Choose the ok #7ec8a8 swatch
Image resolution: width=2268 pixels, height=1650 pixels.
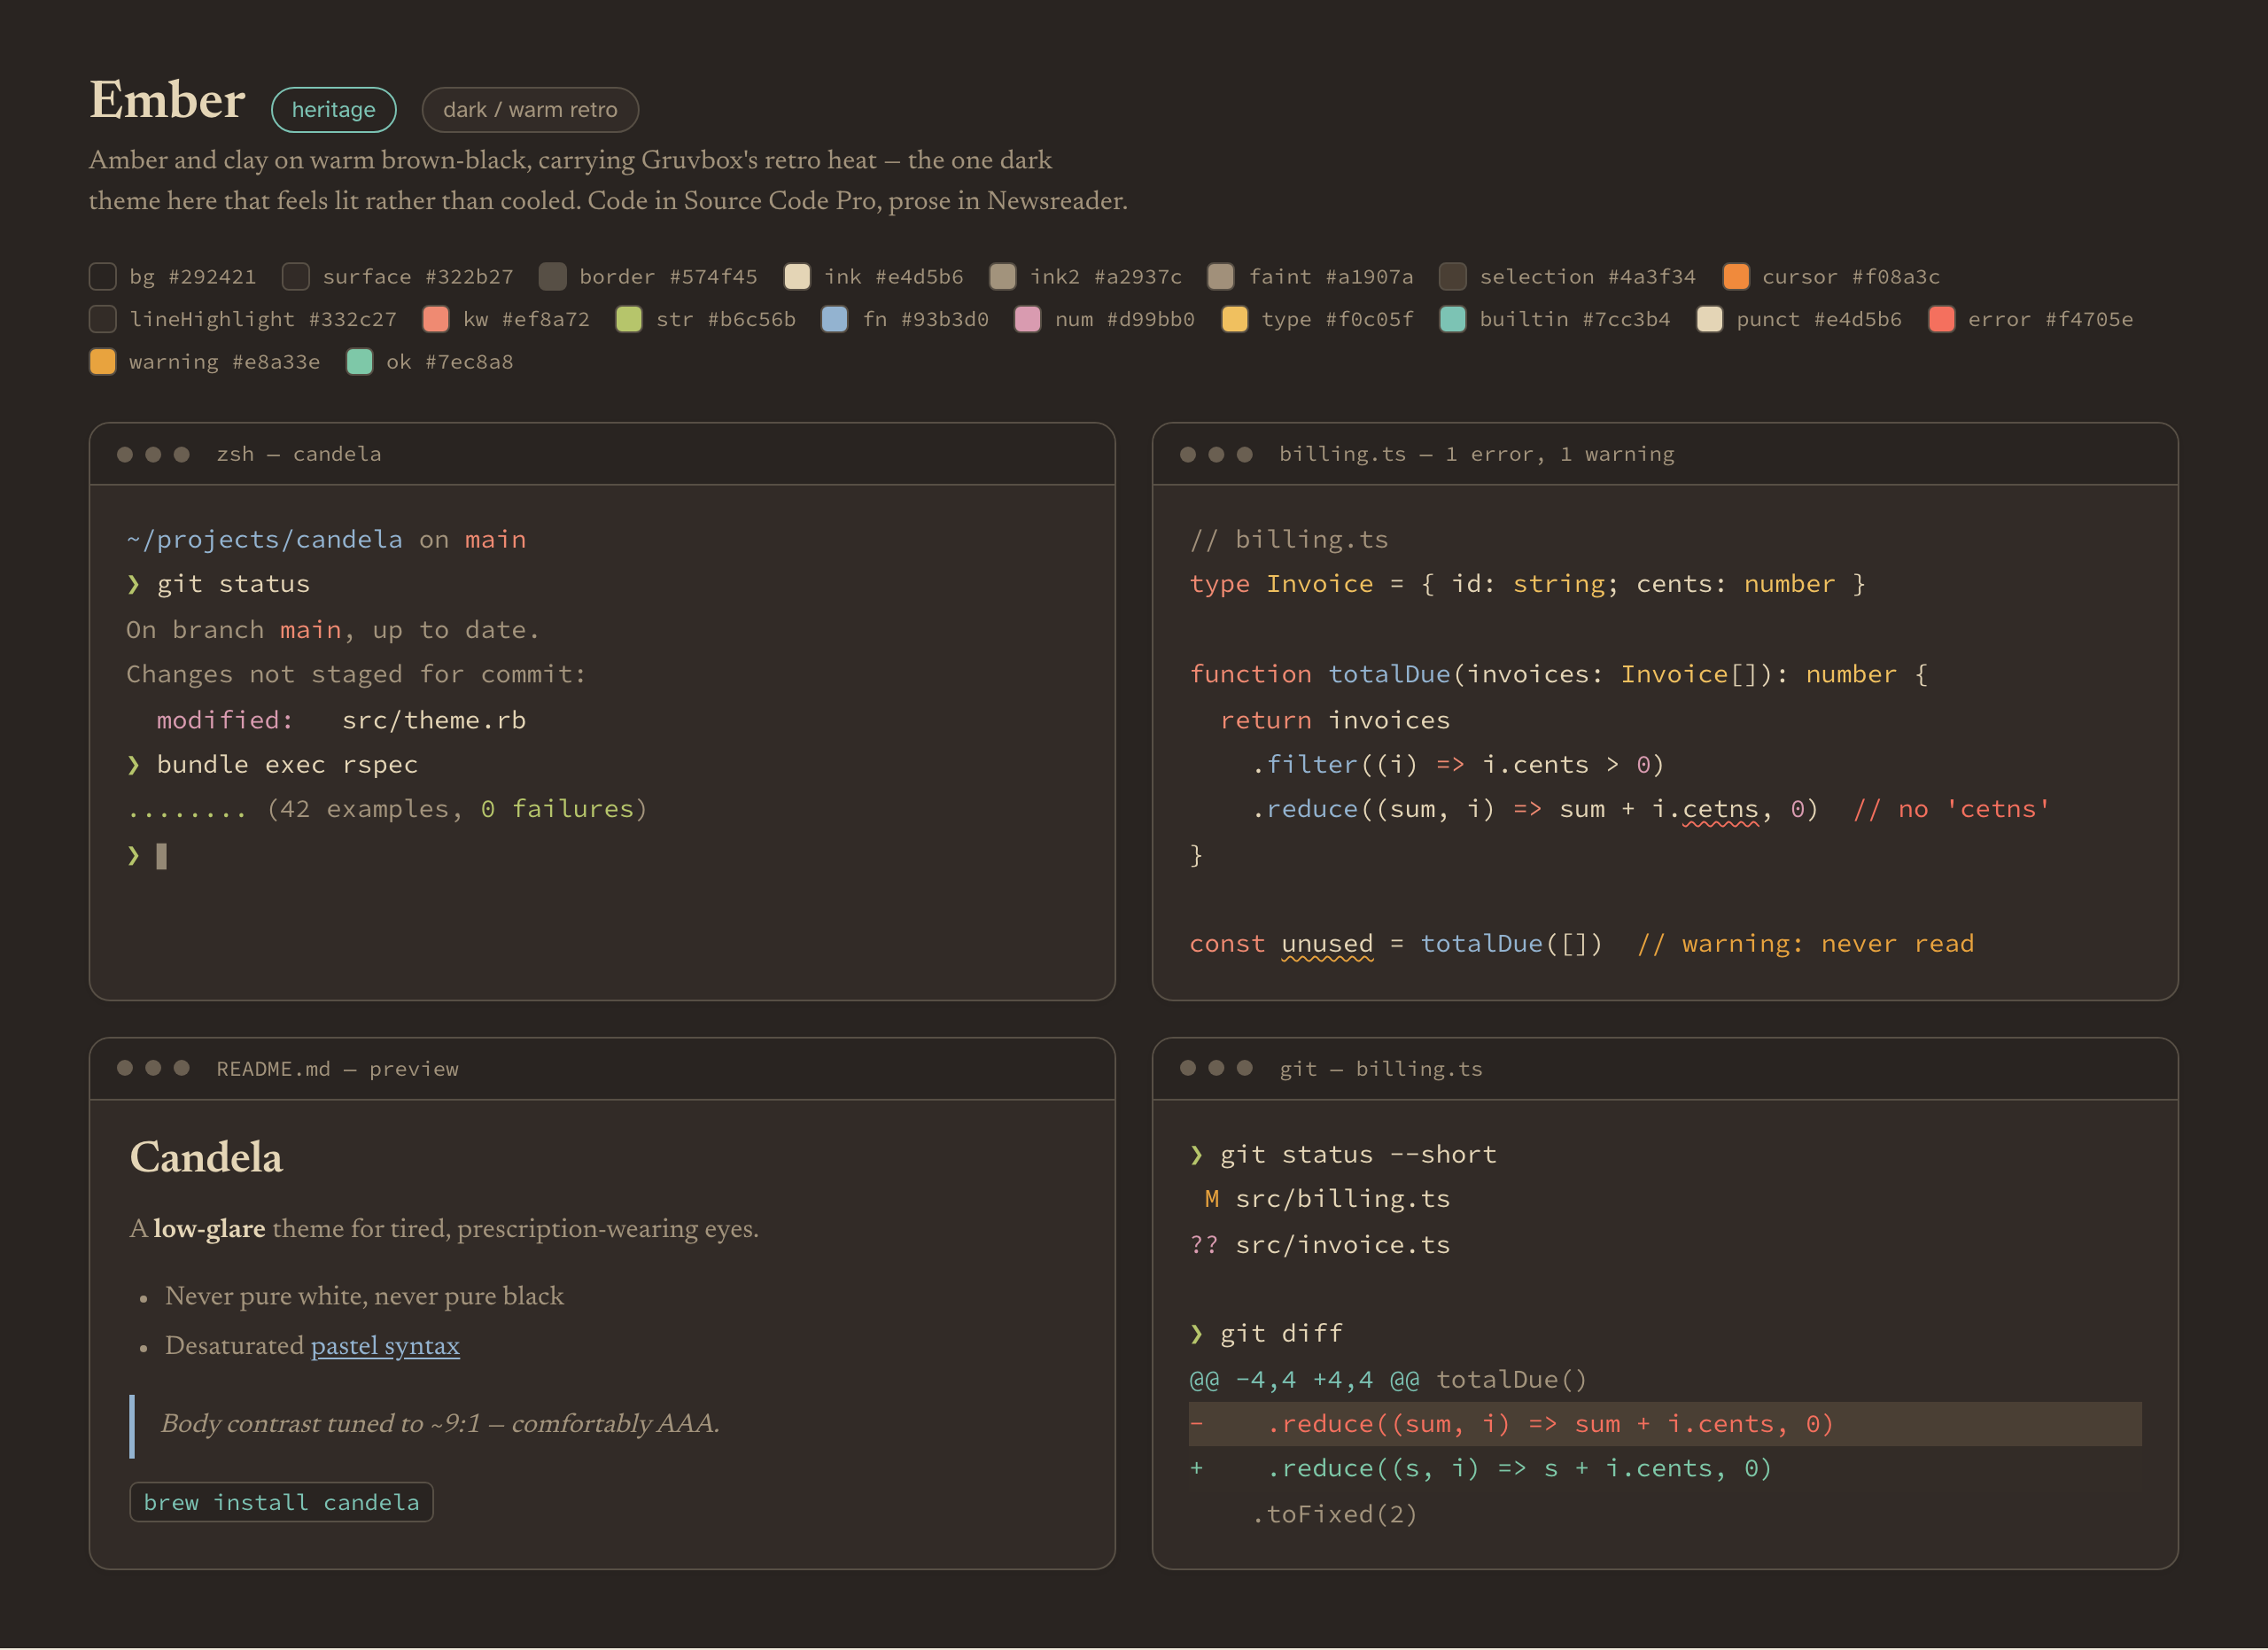tap(359, 362)
